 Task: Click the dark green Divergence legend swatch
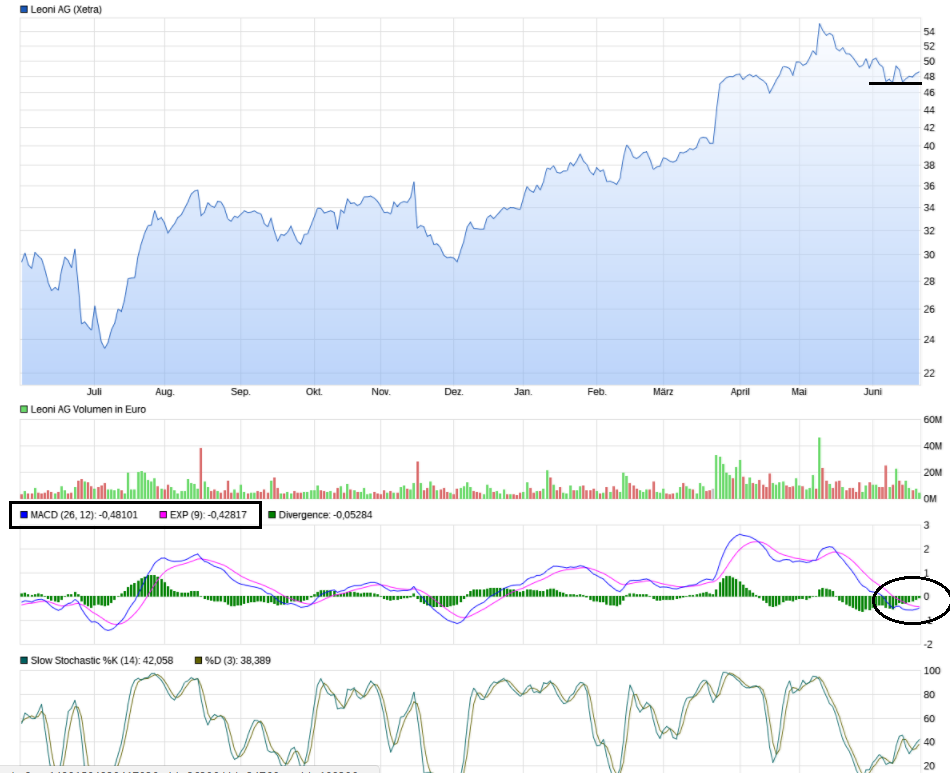(272, 515)
